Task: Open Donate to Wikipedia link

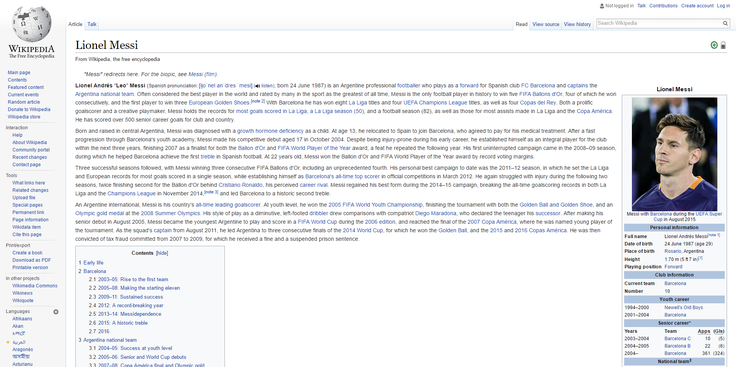Action: tap(29, 109)
